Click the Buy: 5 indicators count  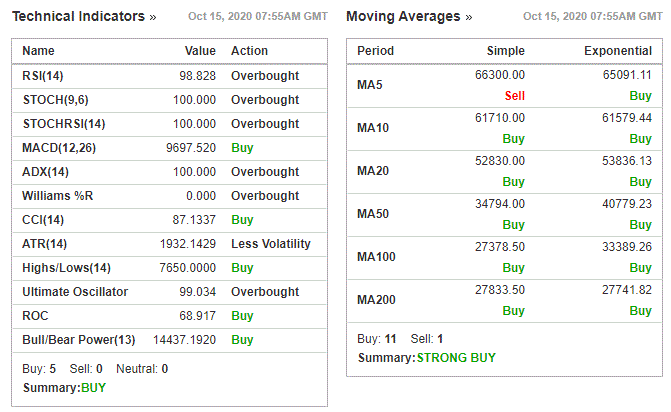[x=39, y=369]
